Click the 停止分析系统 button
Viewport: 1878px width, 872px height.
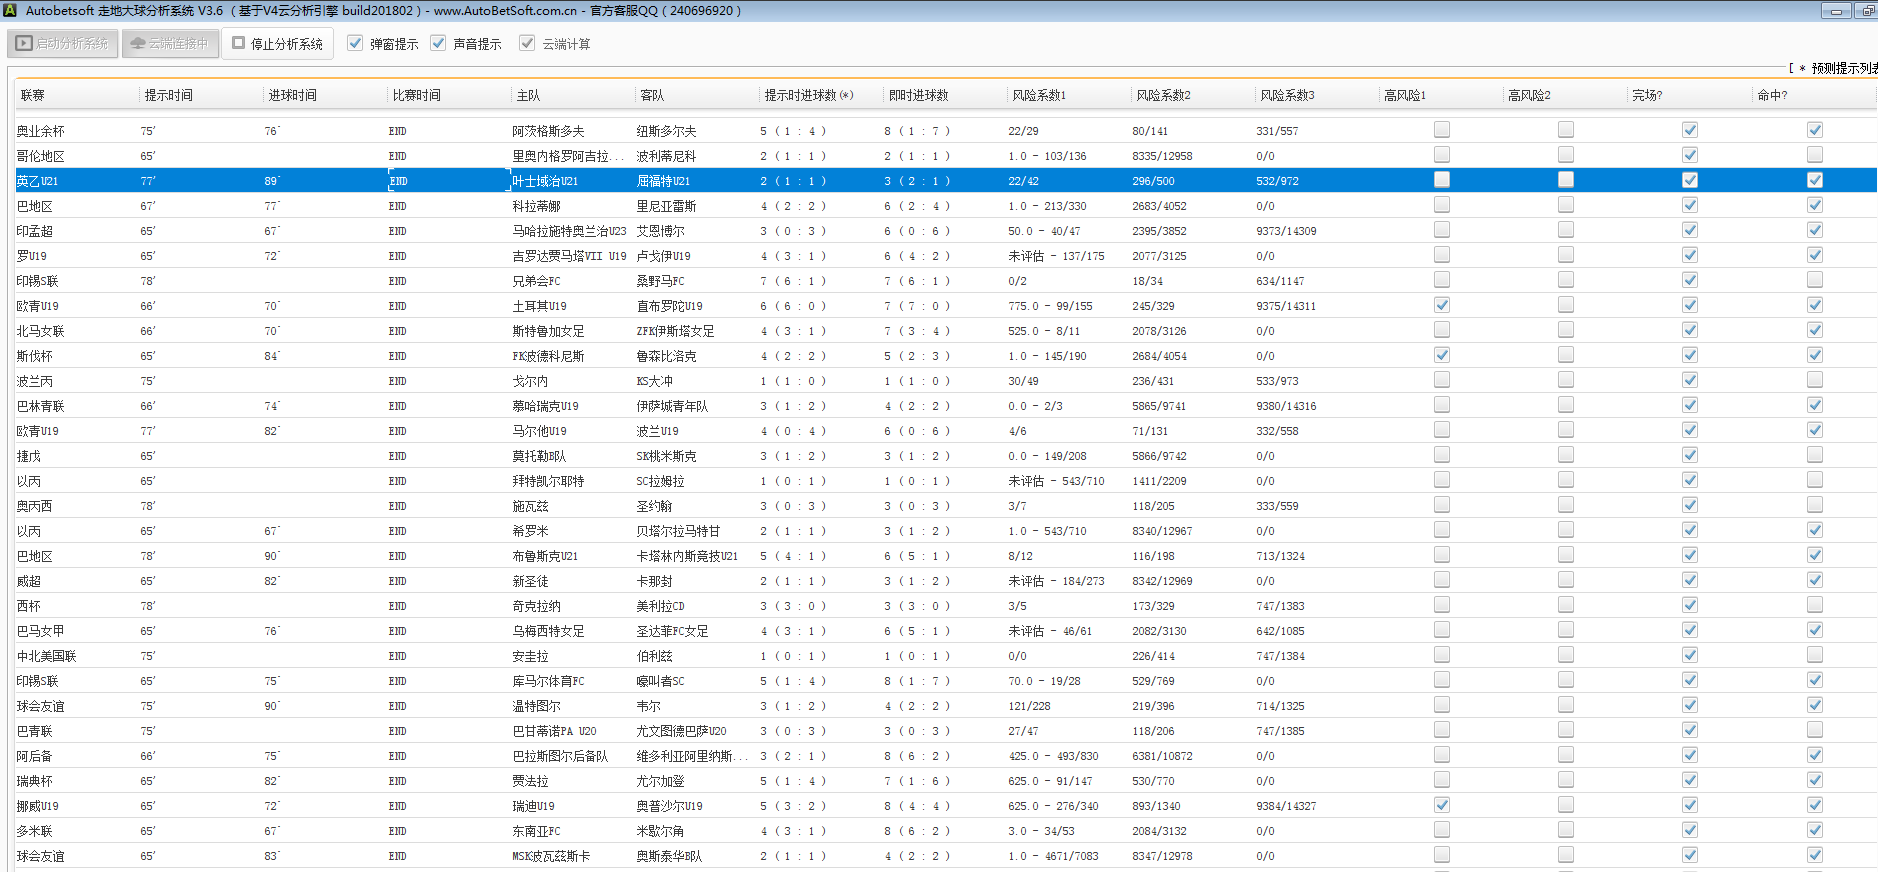point(278,44)
